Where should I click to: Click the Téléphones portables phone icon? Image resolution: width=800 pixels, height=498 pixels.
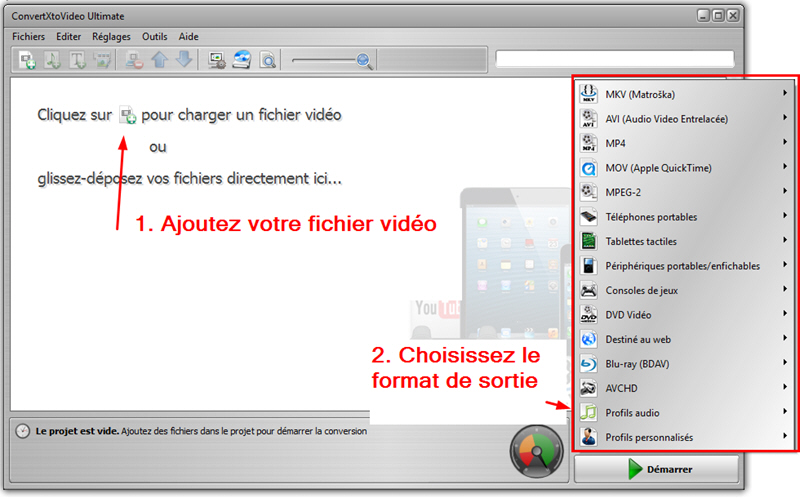tap(588, 216)
